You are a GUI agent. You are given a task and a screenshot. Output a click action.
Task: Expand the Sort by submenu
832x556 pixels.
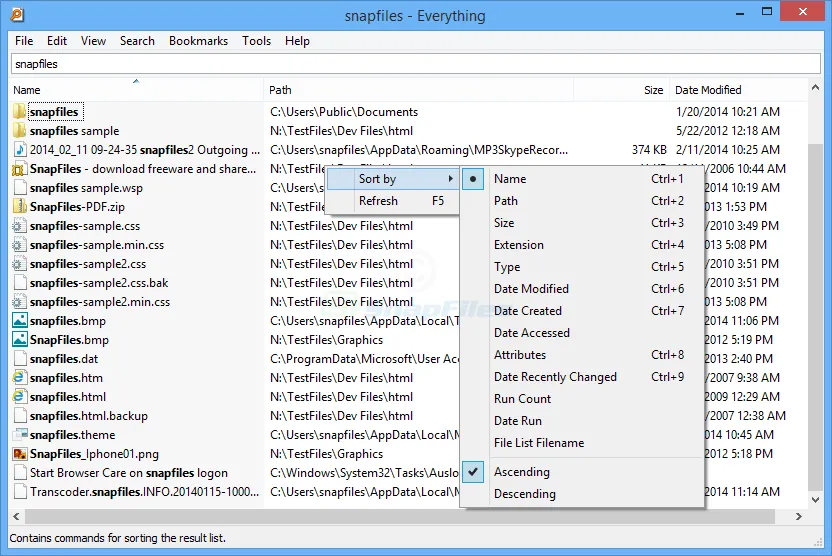coord(392,179)
